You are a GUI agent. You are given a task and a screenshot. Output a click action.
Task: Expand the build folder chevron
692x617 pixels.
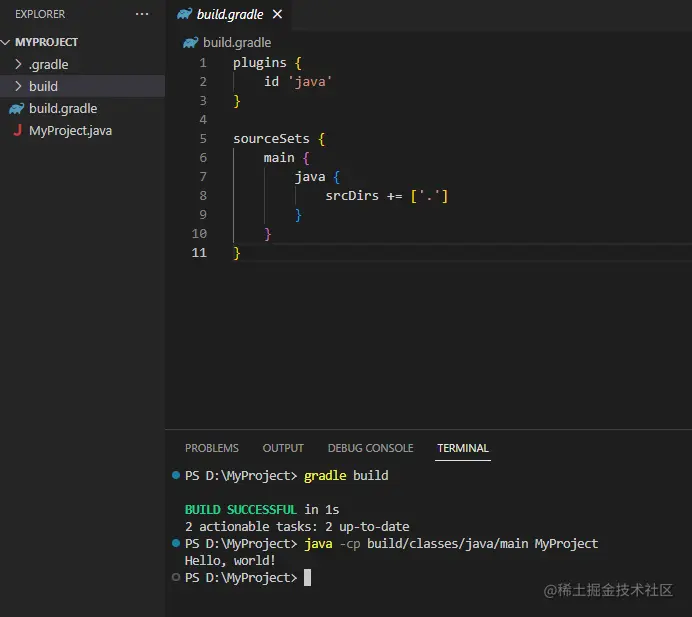point(18,86)
